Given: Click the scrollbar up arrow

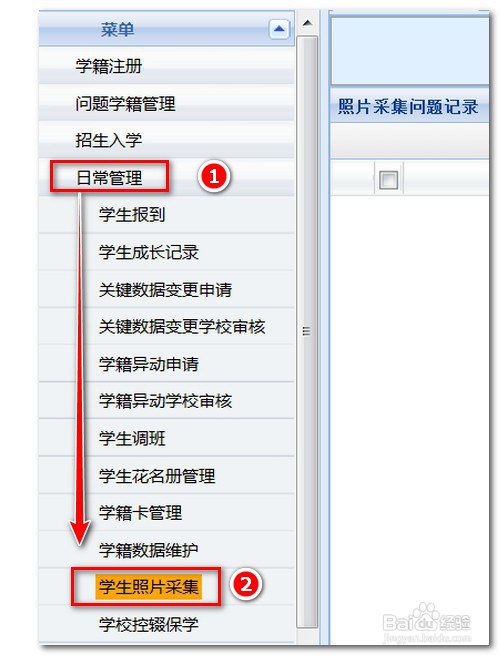Looking at the screenshot, I should click(x=307, y=23).
